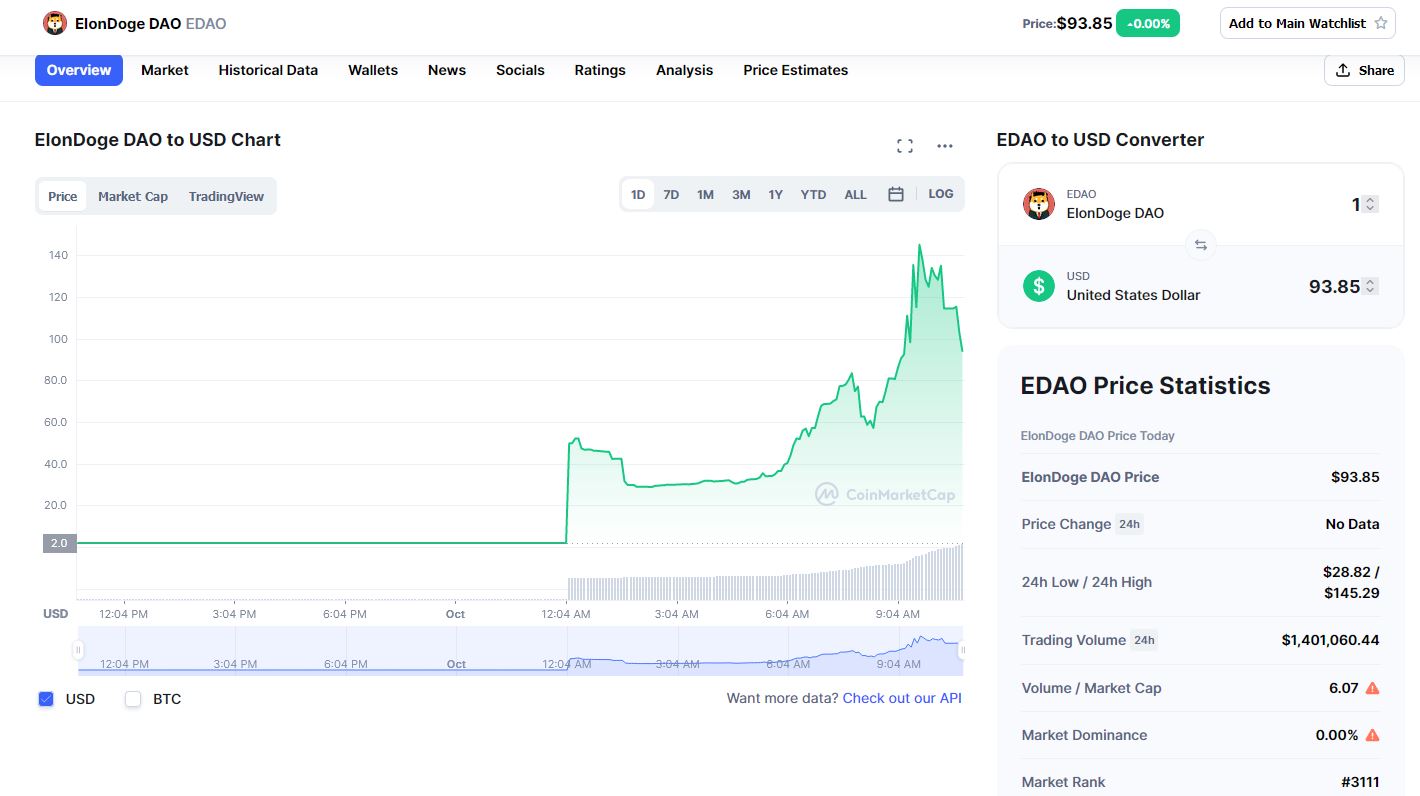Image resolution: width=1420 pixels, height=796 pixels.
Task: Click the Volume / Market Cap warning icon
Action: point(1372,688)
